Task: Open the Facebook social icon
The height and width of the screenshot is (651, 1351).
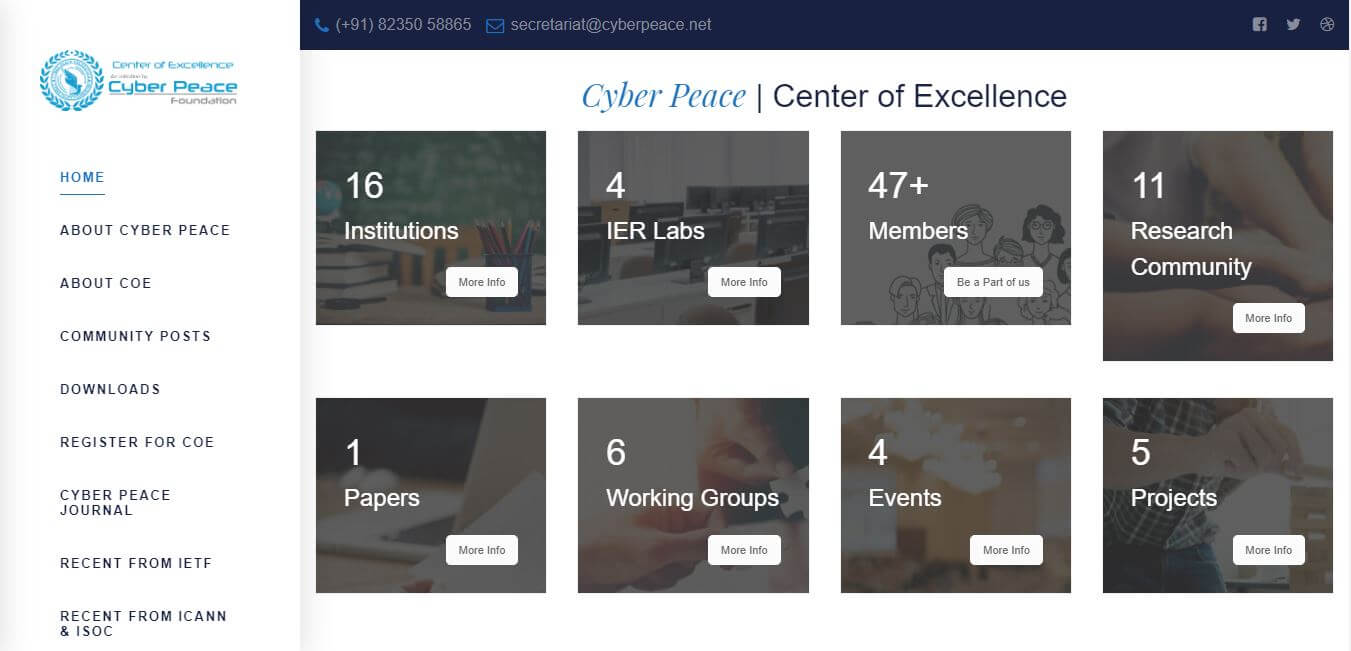Action: [x=1260, y=25]
